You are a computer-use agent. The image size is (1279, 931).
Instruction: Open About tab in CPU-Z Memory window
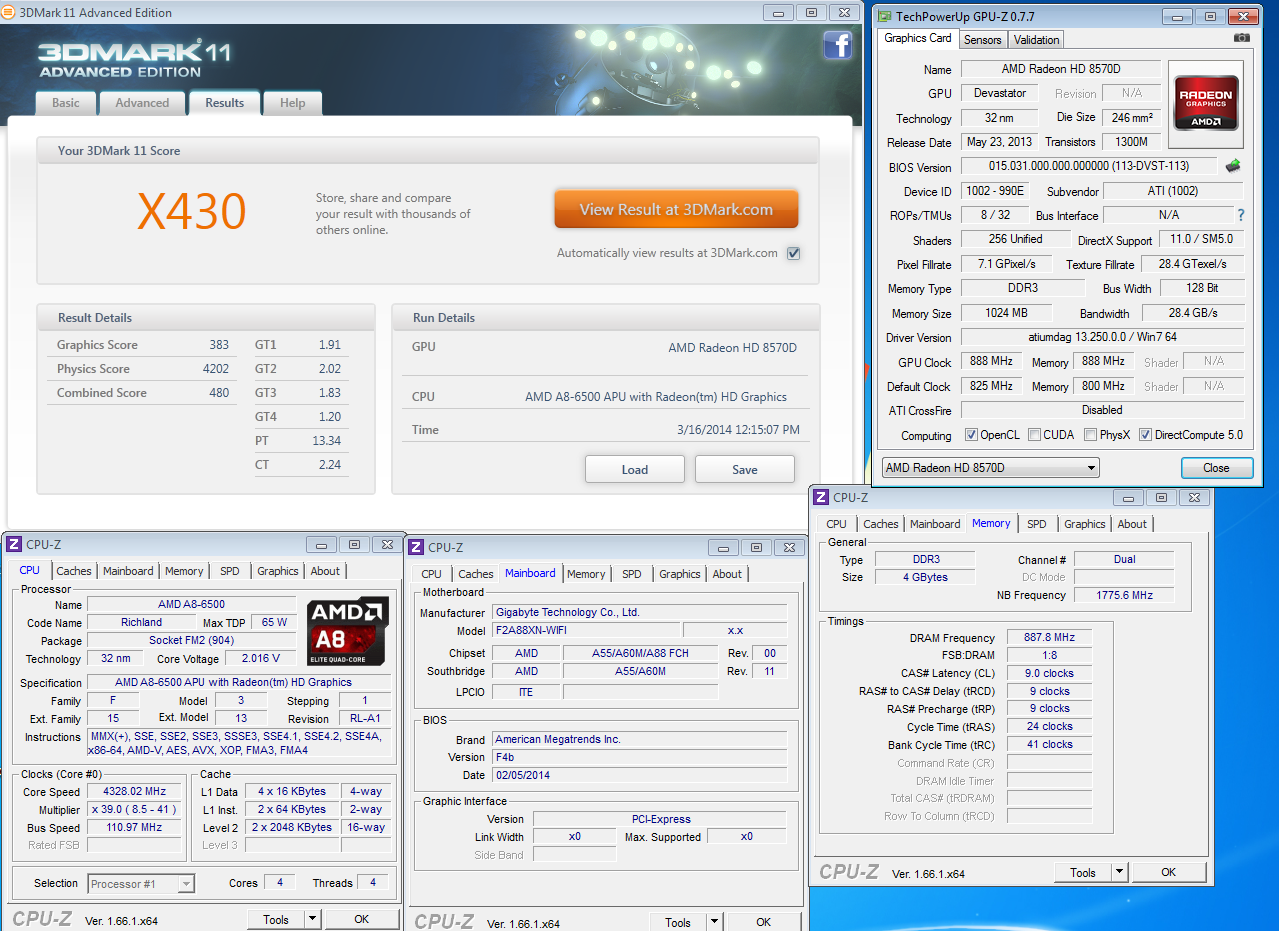(x=1132, y=524)
